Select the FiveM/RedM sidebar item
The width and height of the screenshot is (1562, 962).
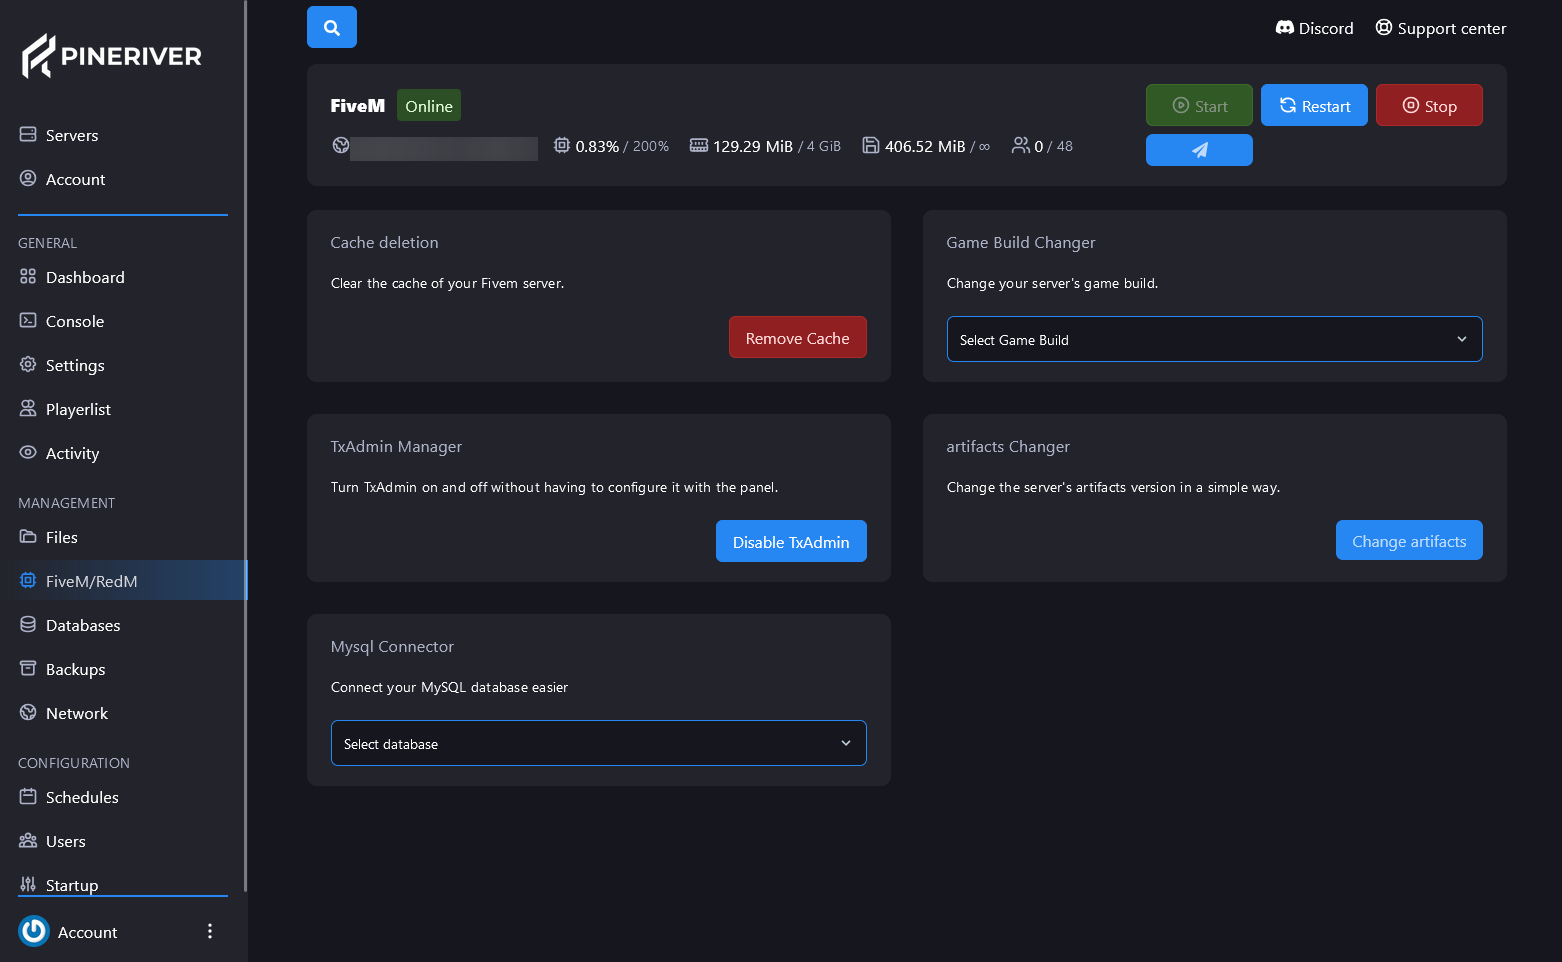[123, 580]
